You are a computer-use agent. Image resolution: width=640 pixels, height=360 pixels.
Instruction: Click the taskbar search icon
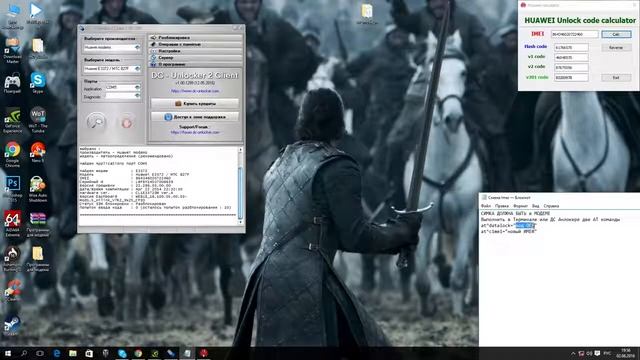pos(24,353)
